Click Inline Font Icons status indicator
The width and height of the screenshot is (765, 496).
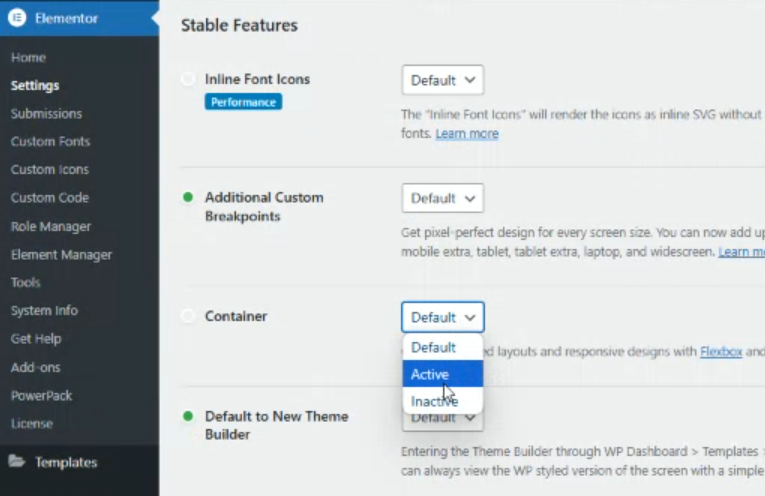coord(188,79)
